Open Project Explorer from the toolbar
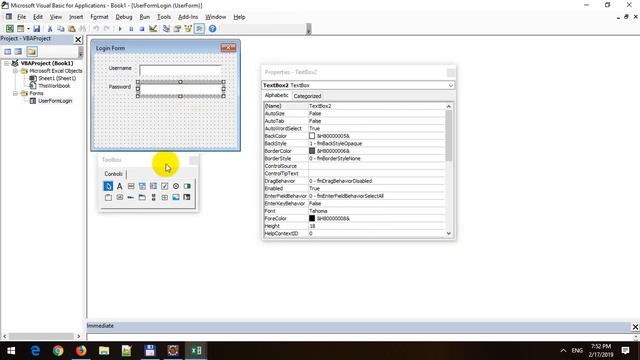This screenshot has width=640, height=360. 166,29
